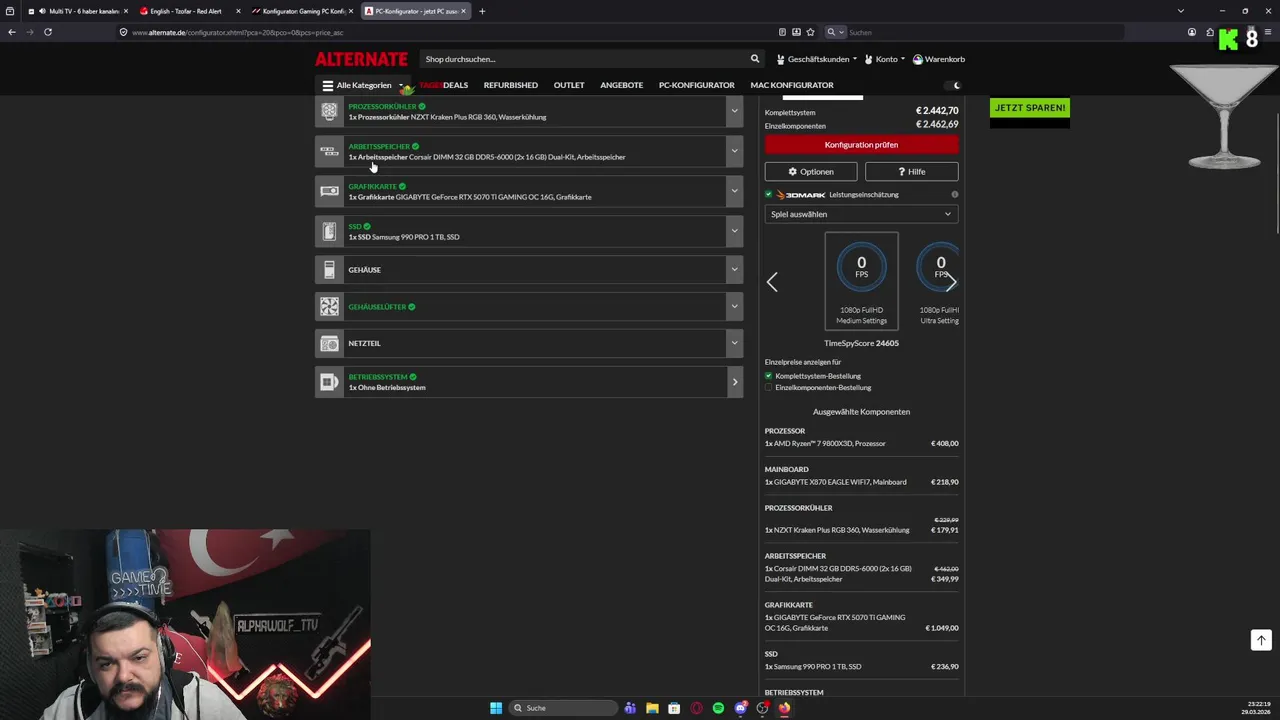The height and width of the screenshot is (720, 1280).
Task: Open File Explorer from the taskbar
Action: pyautogui.click(x=652, y=708)
